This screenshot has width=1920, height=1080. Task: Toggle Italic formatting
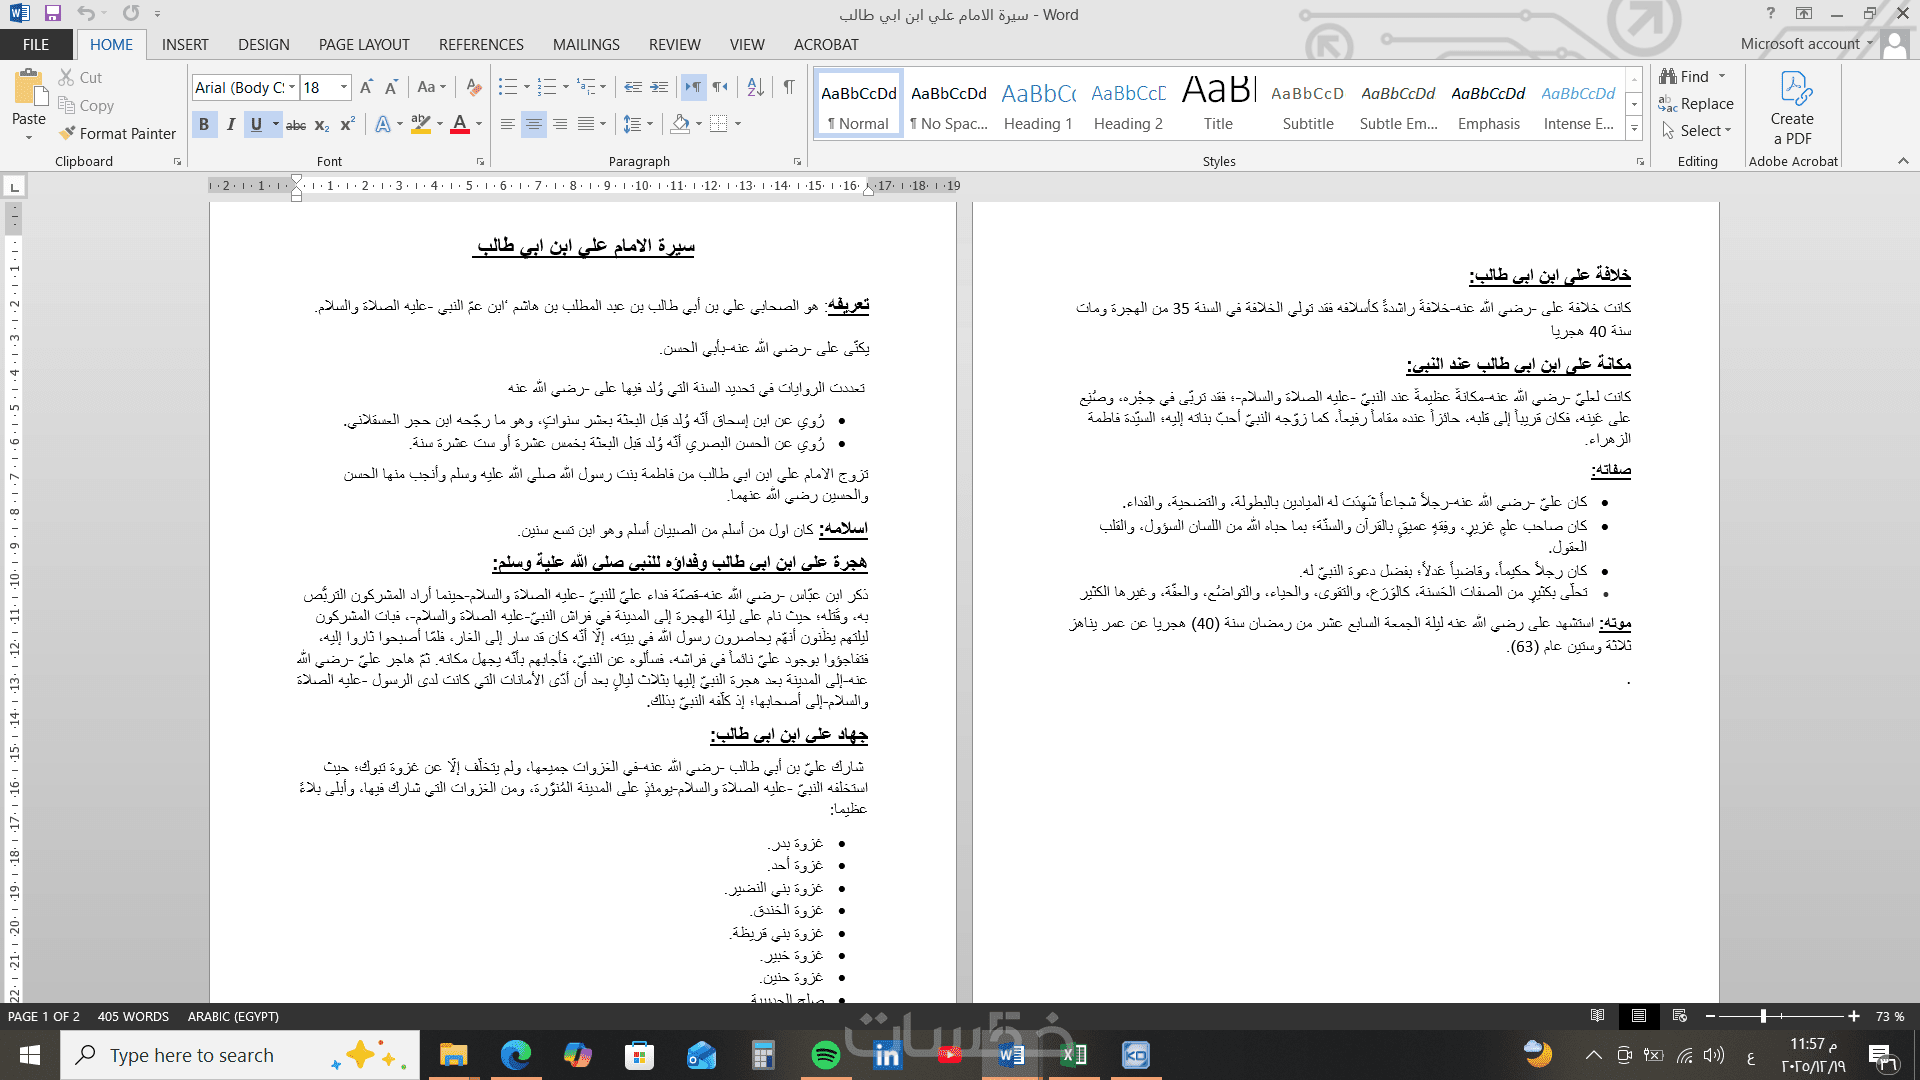231,124
